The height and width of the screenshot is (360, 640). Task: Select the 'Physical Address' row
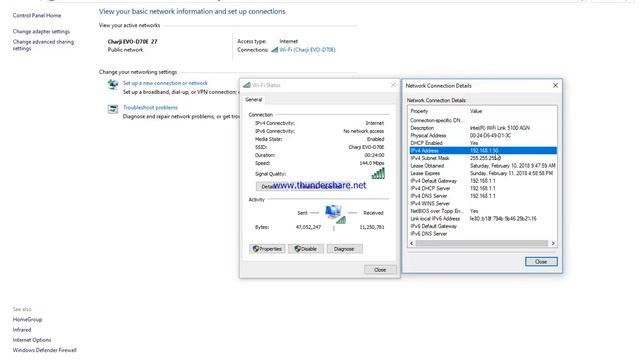(482, 136)
